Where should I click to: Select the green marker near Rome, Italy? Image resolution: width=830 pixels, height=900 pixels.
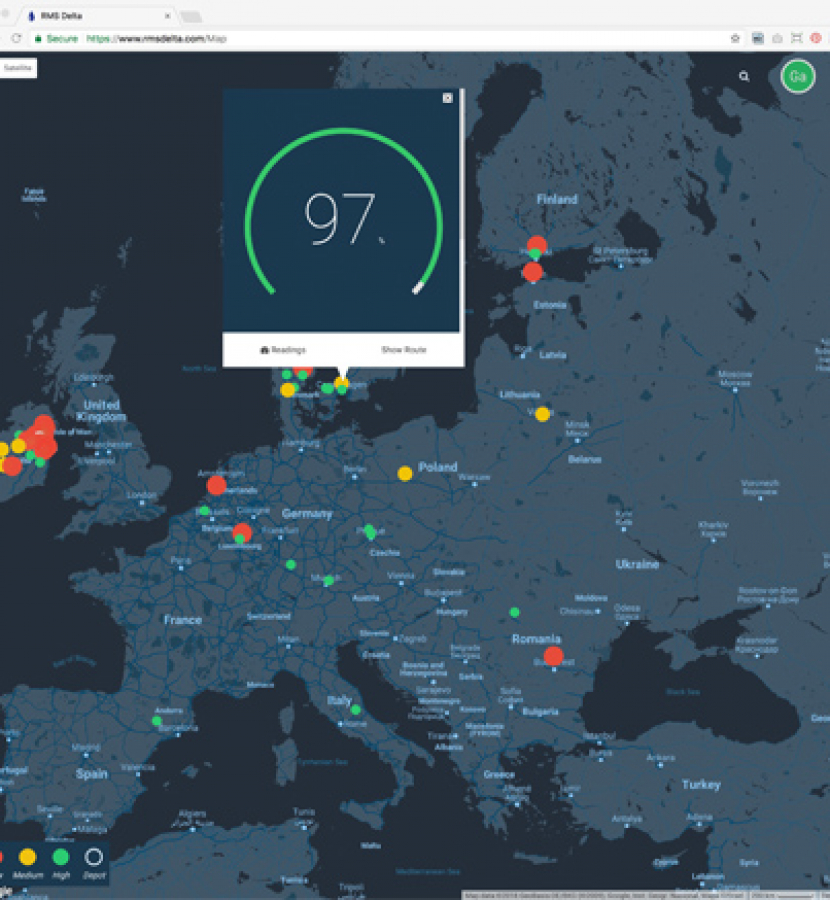tap(355, 710)
